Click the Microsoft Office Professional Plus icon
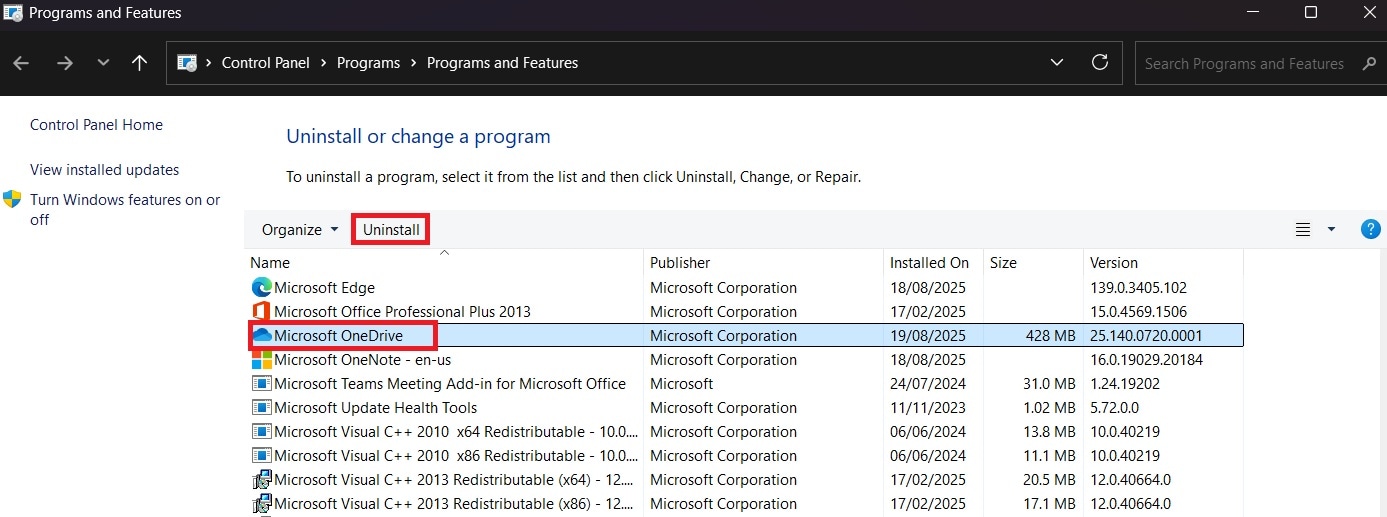Viewport: 1387px width, 517px height. [262, 312]
